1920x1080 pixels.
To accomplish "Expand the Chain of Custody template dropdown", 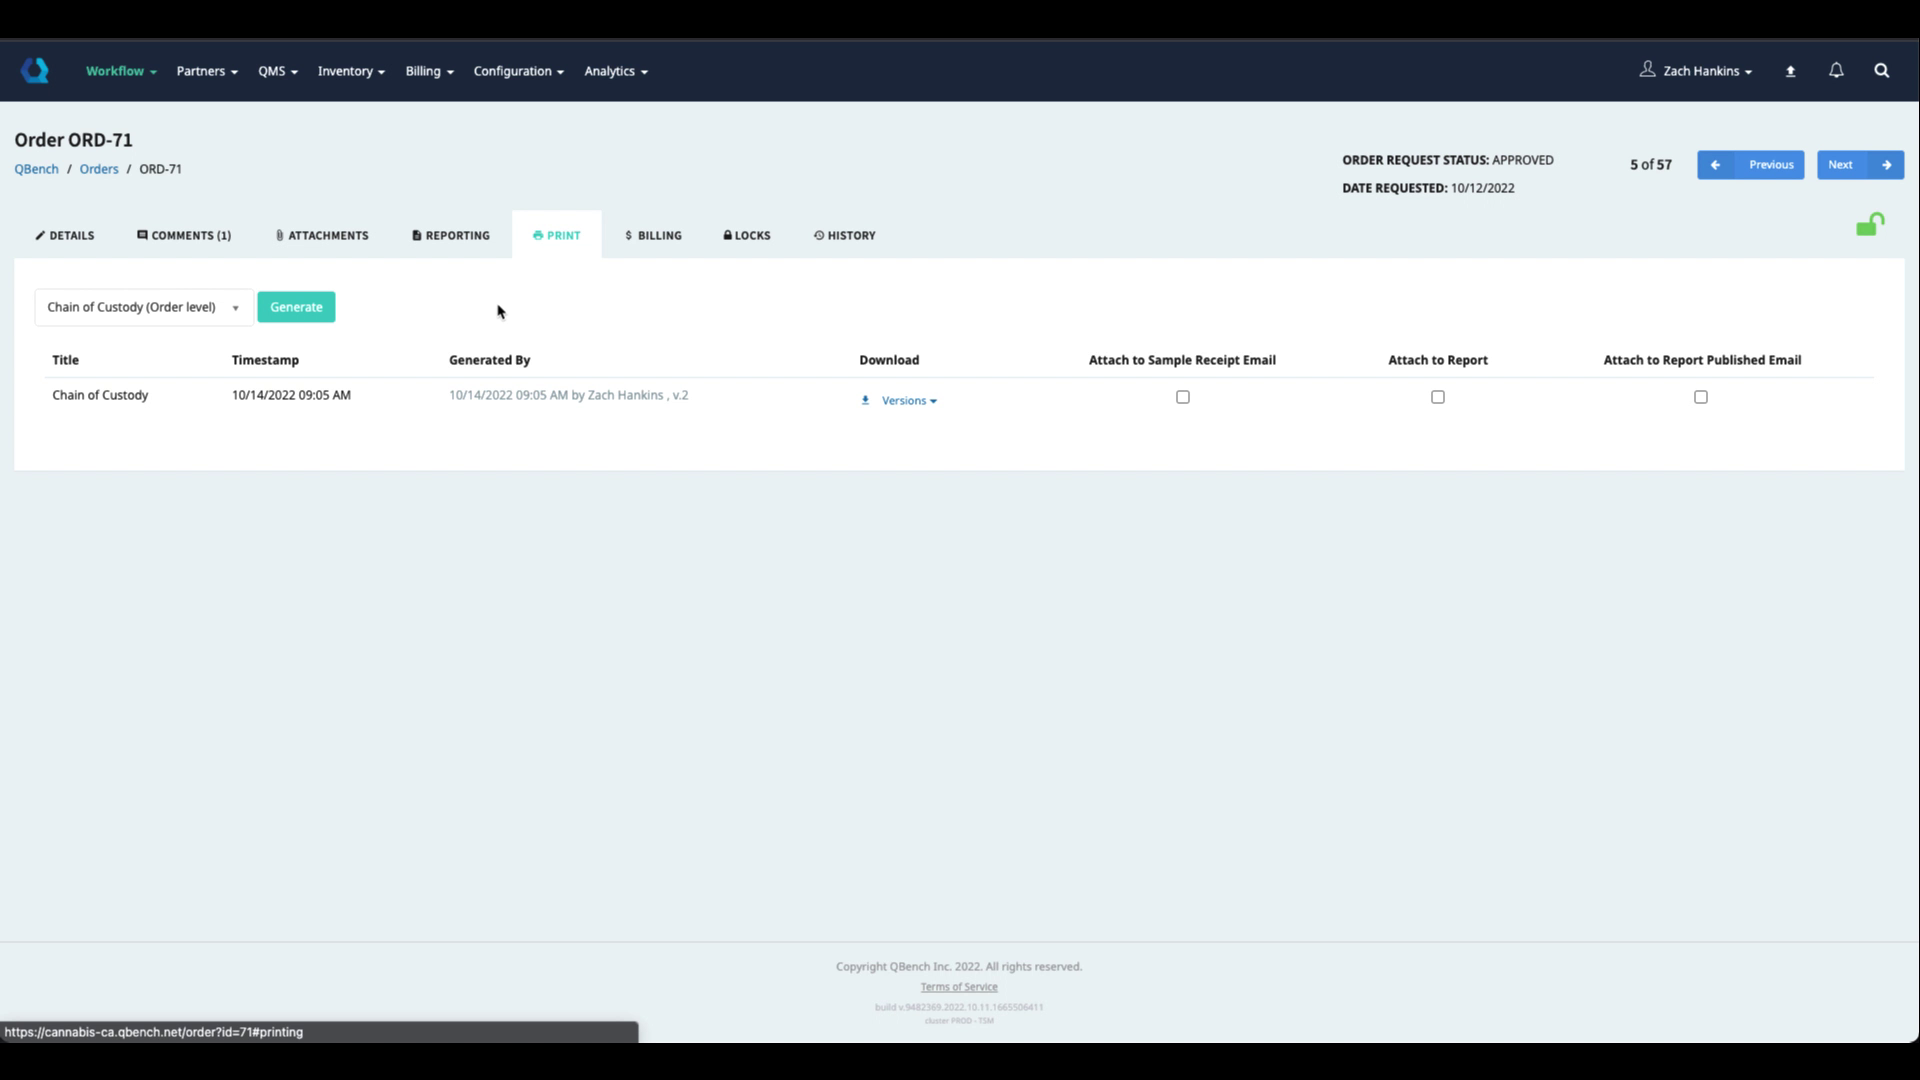I will tap(143, 307).
